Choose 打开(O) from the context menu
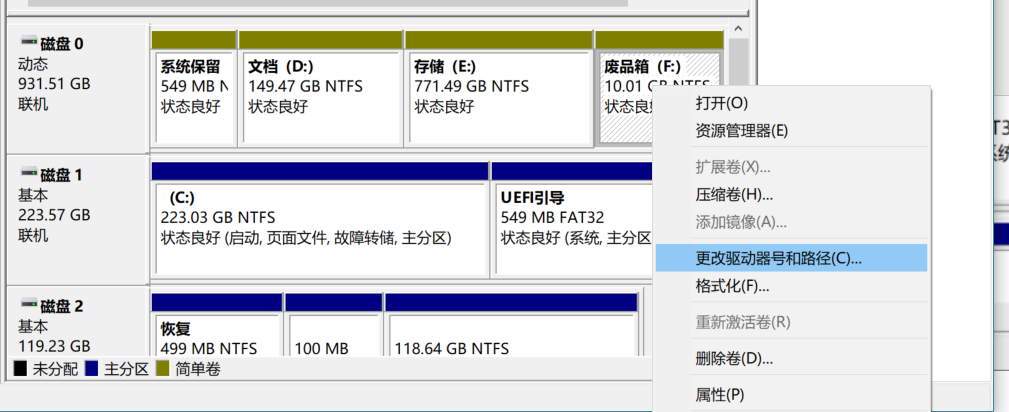Viewport: 1009px width, 412px height. [721, 103]
